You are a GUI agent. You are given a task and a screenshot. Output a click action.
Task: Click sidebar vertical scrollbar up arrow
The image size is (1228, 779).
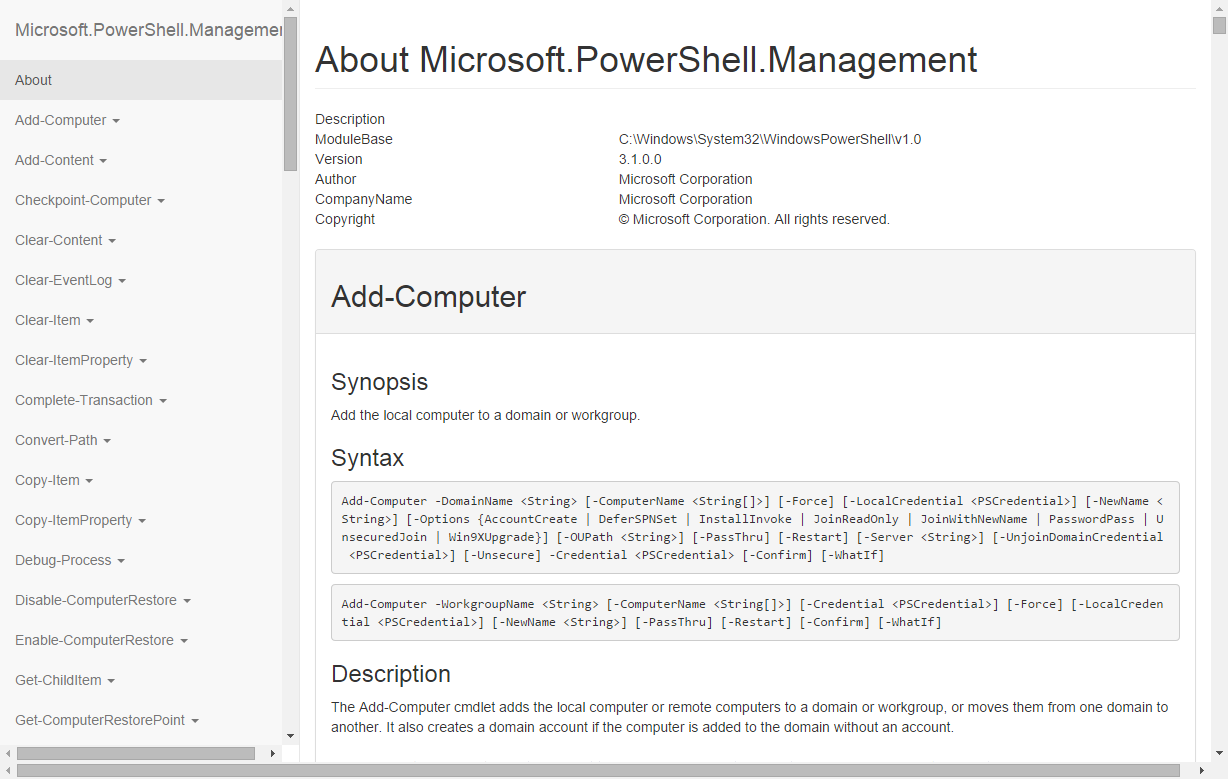290,8
